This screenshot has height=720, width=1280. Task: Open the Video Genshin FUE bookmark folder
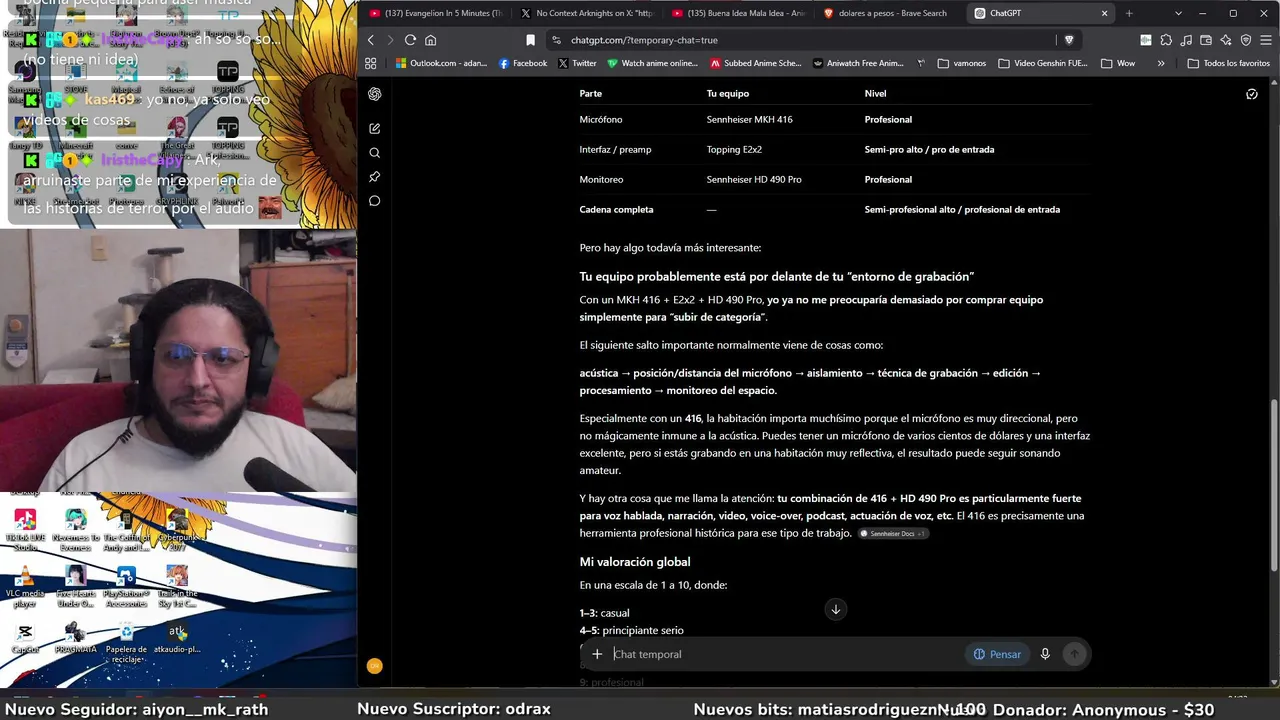tap(1042, 63)
